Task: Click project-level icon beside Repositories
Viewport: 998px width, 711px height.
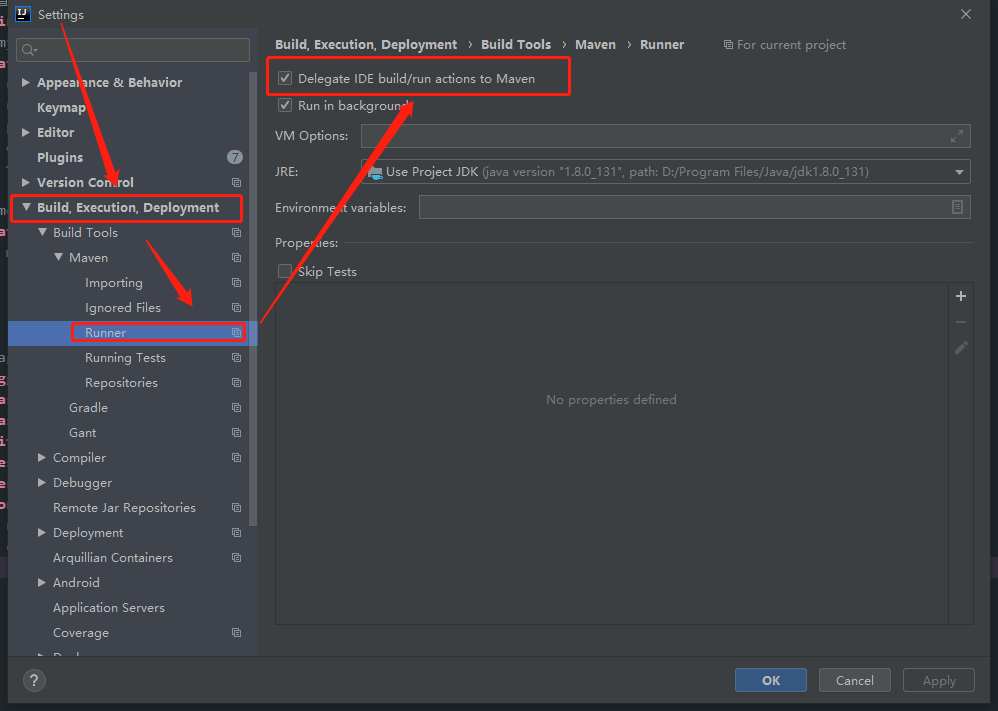Action: (x=236, y=383)
